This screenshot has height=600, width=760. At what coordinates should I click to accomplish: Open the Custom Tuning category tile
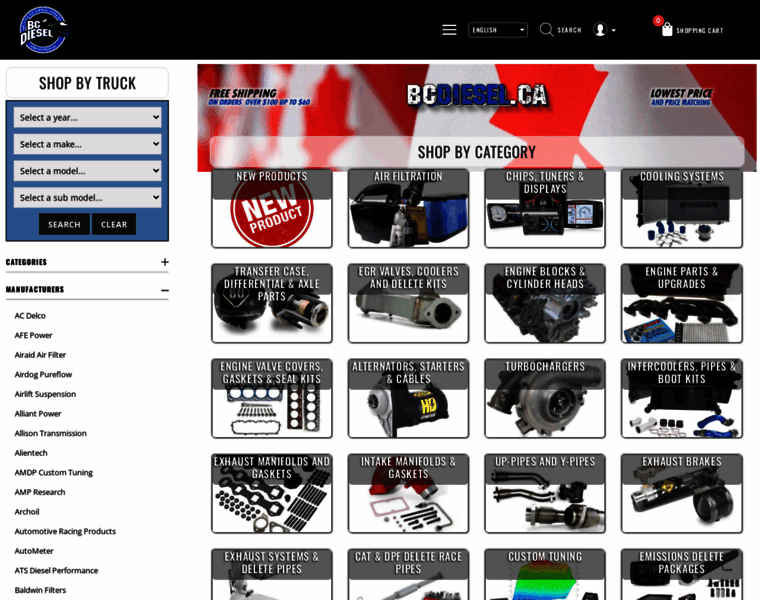tap(545, 574)
